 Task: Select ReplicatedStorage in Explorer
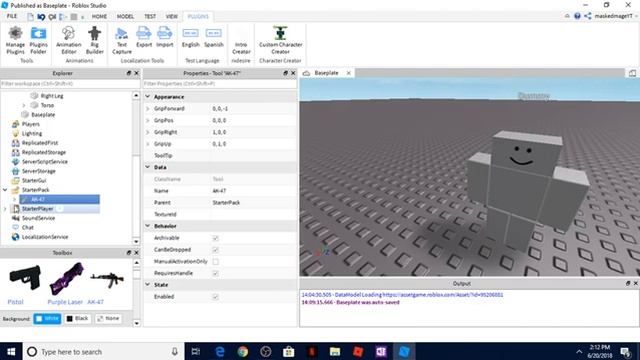point(44,152)
